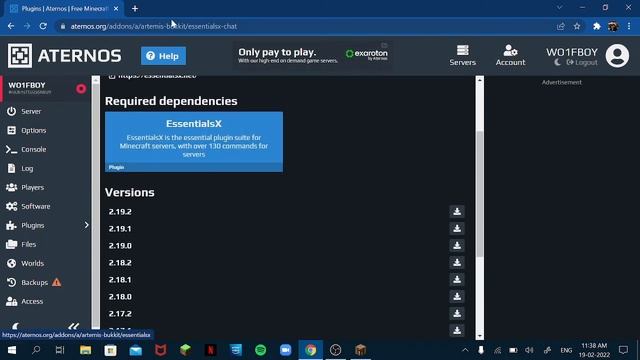Click the main content scrollbar
This screenshot has height=360, width=640.
480,194
